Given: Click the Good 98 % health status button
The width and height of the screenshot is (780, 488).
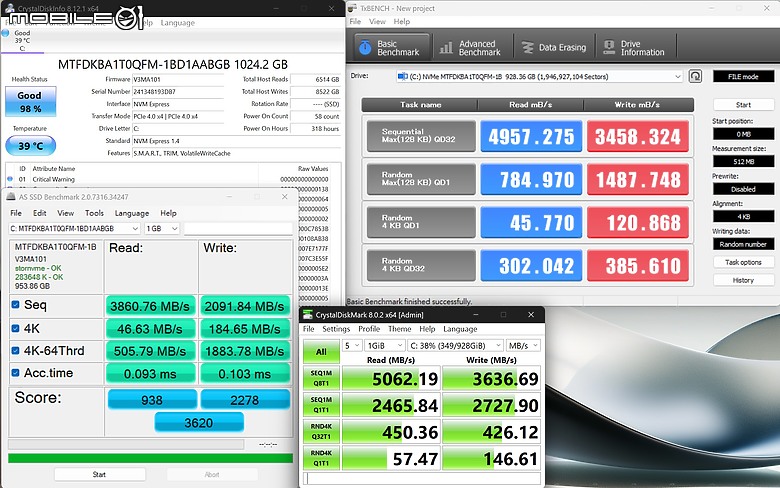Looking at the screenshot, I should [x=30, y=101].
